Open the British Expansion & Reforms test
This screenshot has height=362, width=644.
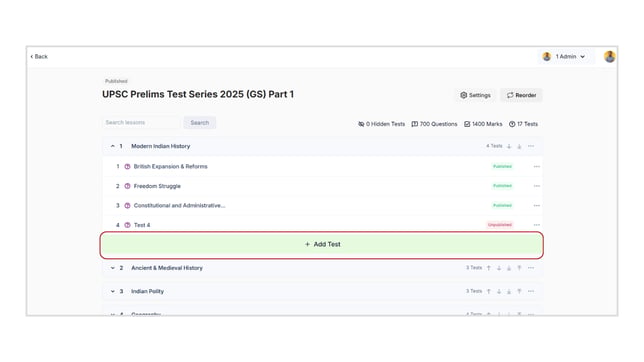click(x=170, y=166)
